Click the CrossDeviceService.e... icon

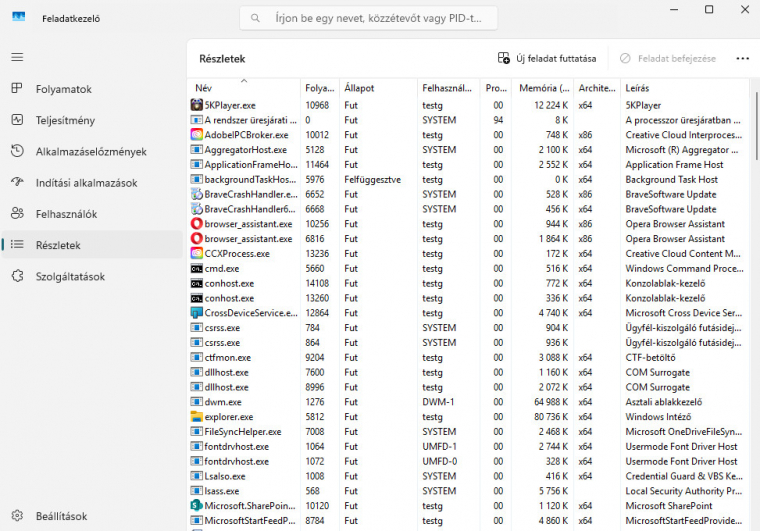(x=196, y=313)
